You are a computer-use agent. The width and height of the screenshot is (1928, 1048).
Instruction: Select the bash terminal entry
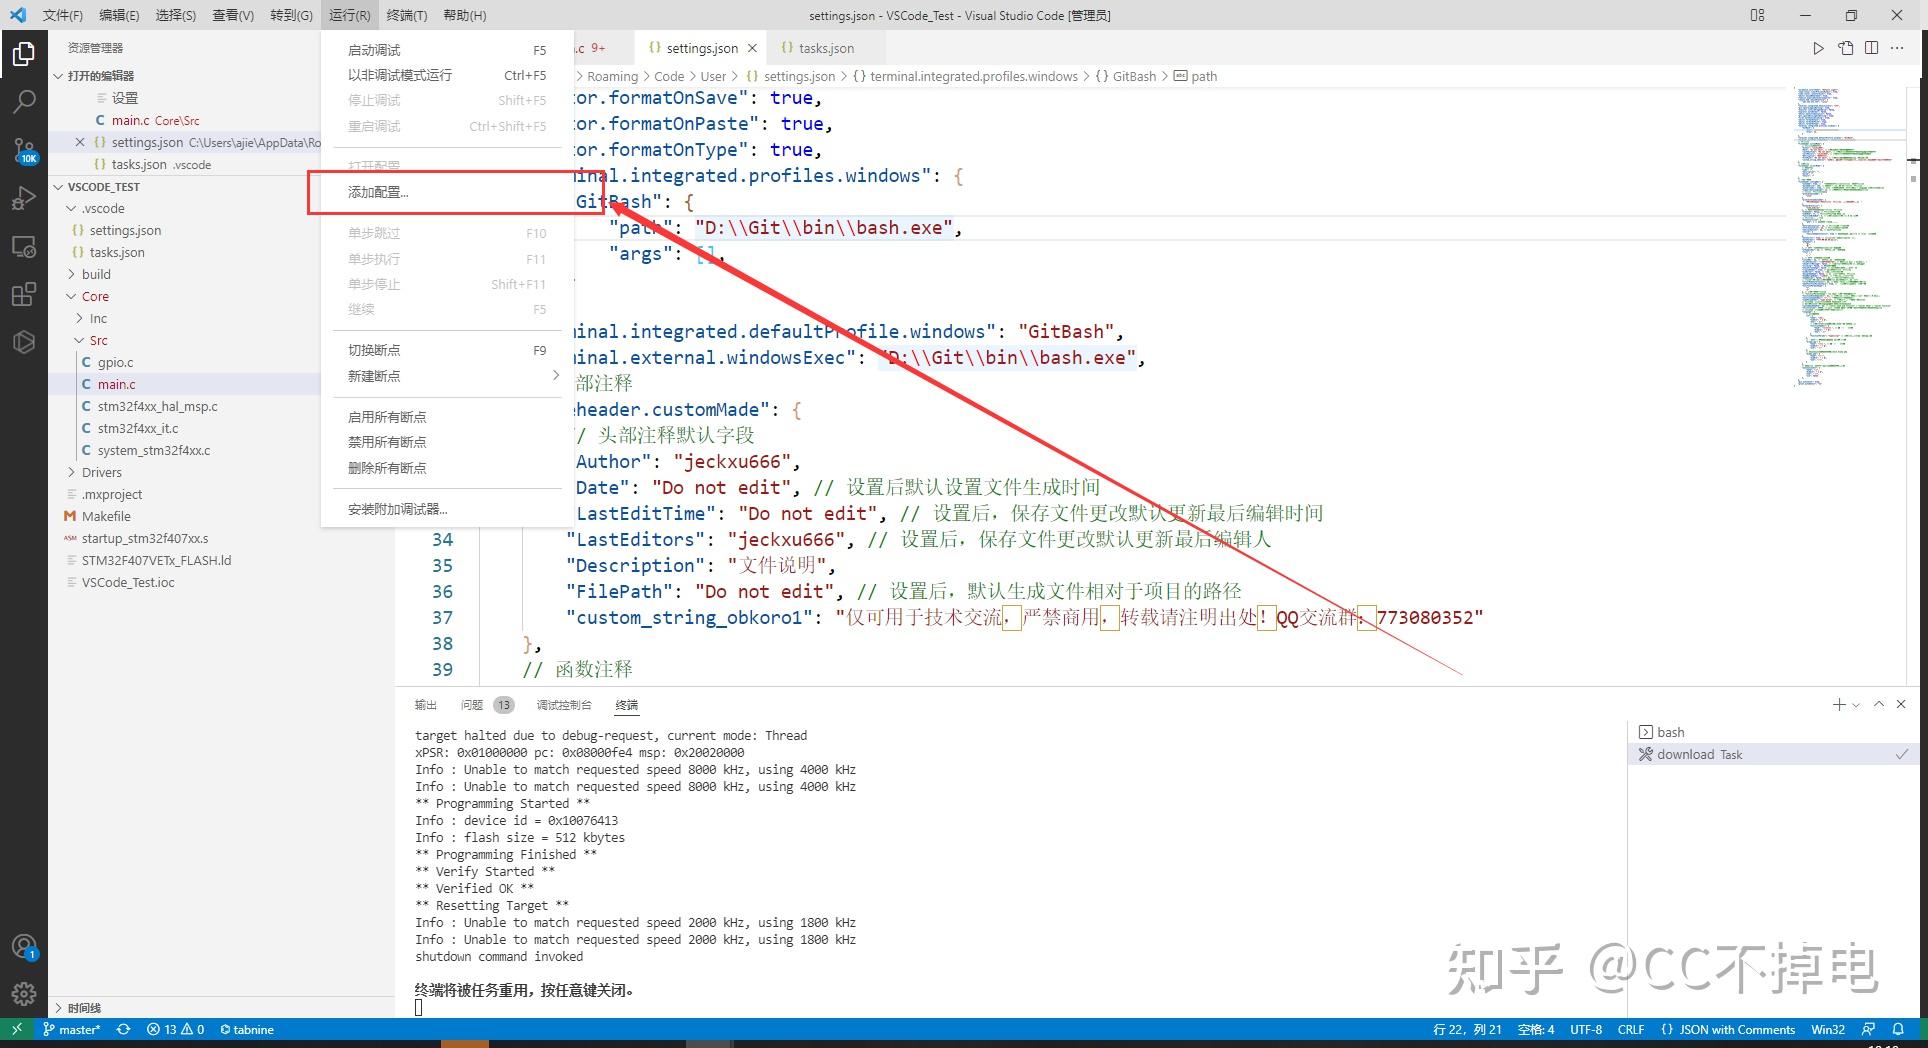[1772, 732]
